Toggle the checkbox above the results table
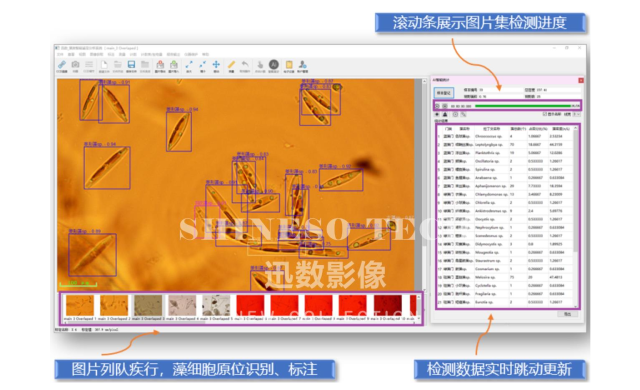The image size is (640, 390). pyautogui.click(x=544, y=114)
